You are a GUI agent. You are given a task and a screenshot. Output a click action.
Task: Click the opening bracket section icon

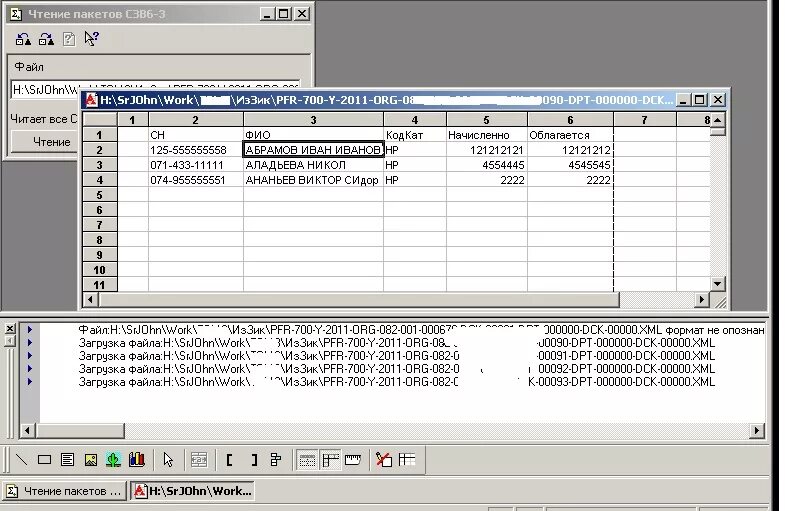click(229, 459)
